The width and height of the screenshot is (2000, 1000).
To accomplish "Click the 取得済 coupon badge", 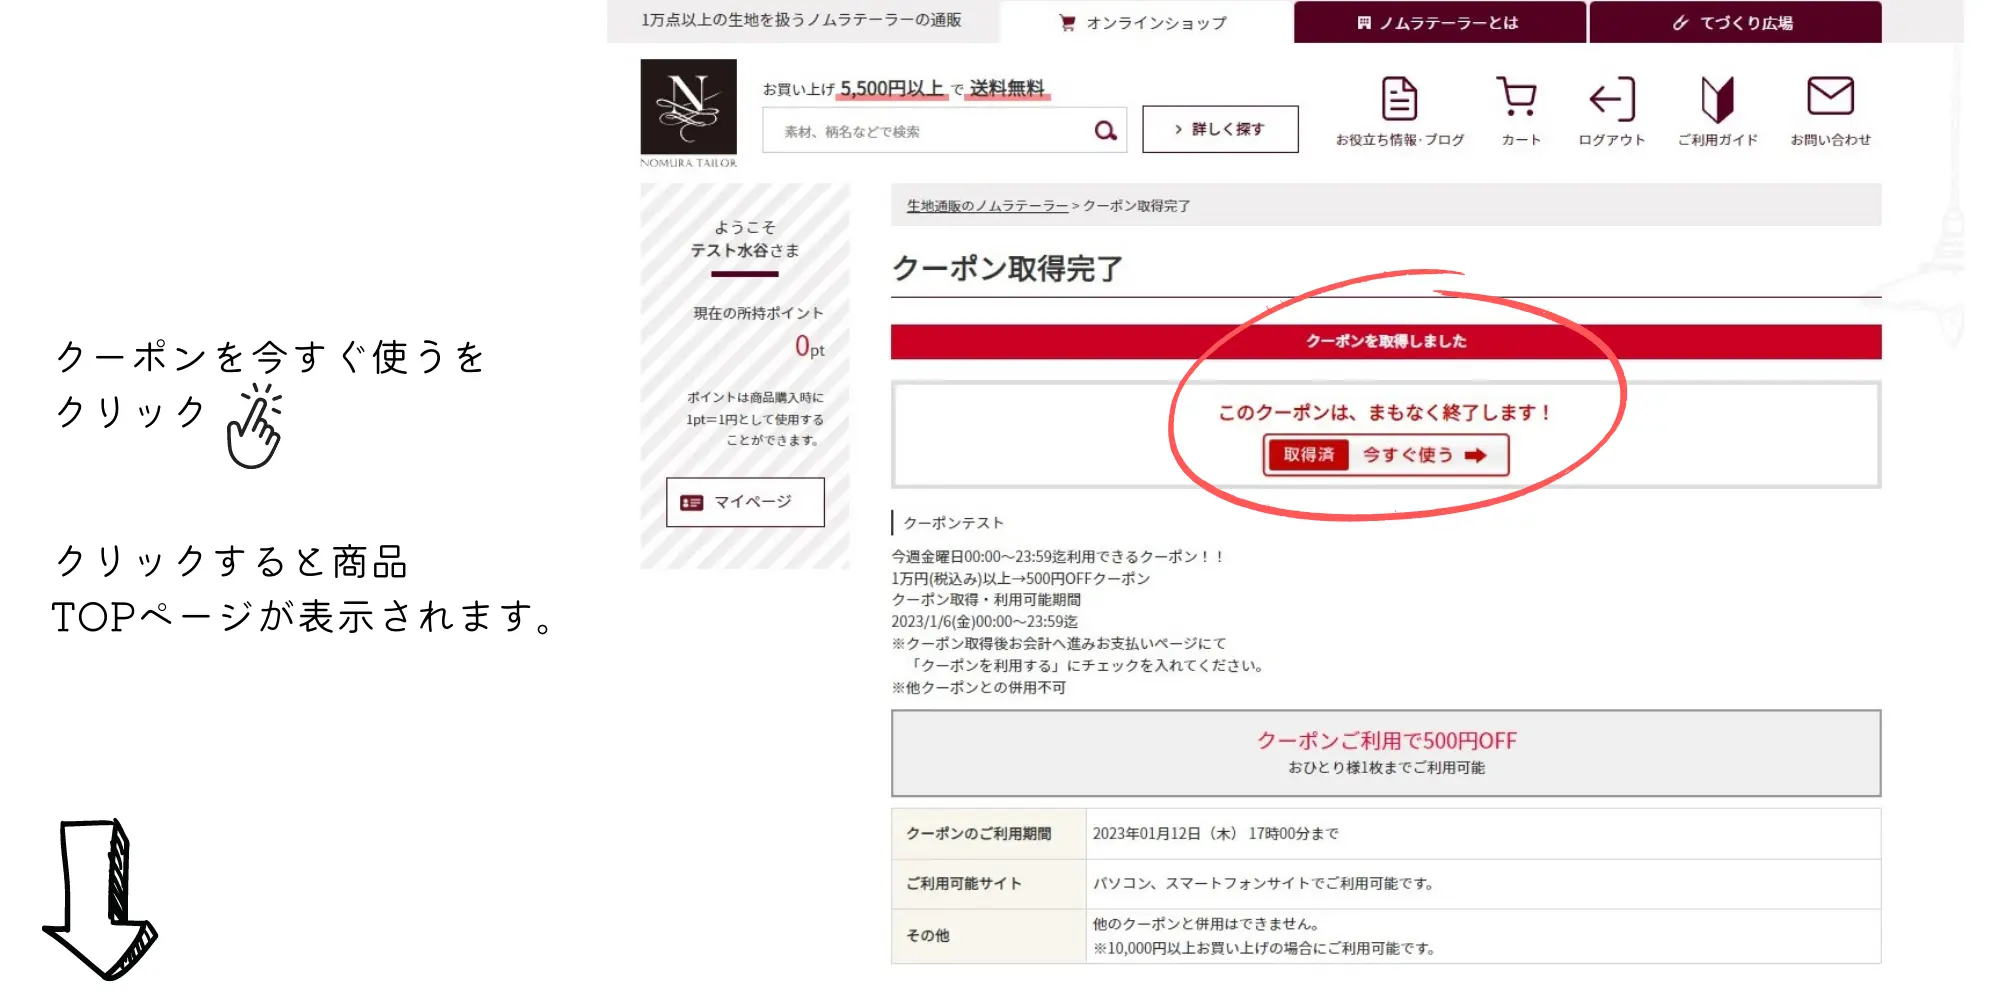I will point(1308,455).
